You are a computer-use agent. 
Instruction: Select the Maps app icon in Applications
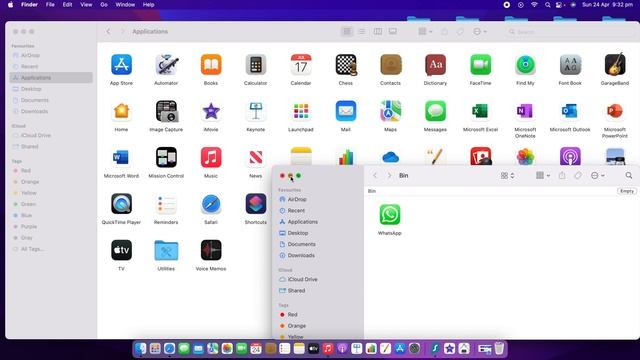click(x=391, y=111)
